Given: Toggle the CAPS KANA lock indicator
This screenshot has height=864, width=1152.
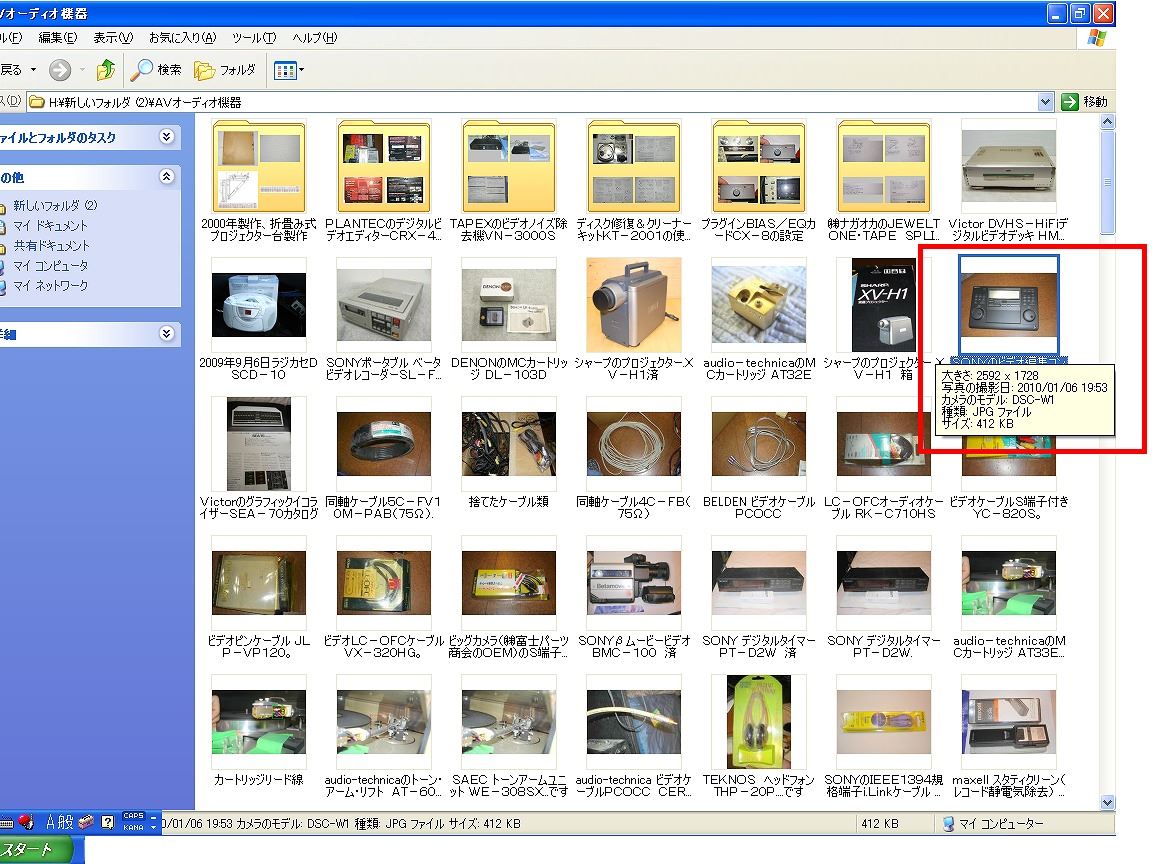Looking at the screenshot, I should [x=133, y=821].
